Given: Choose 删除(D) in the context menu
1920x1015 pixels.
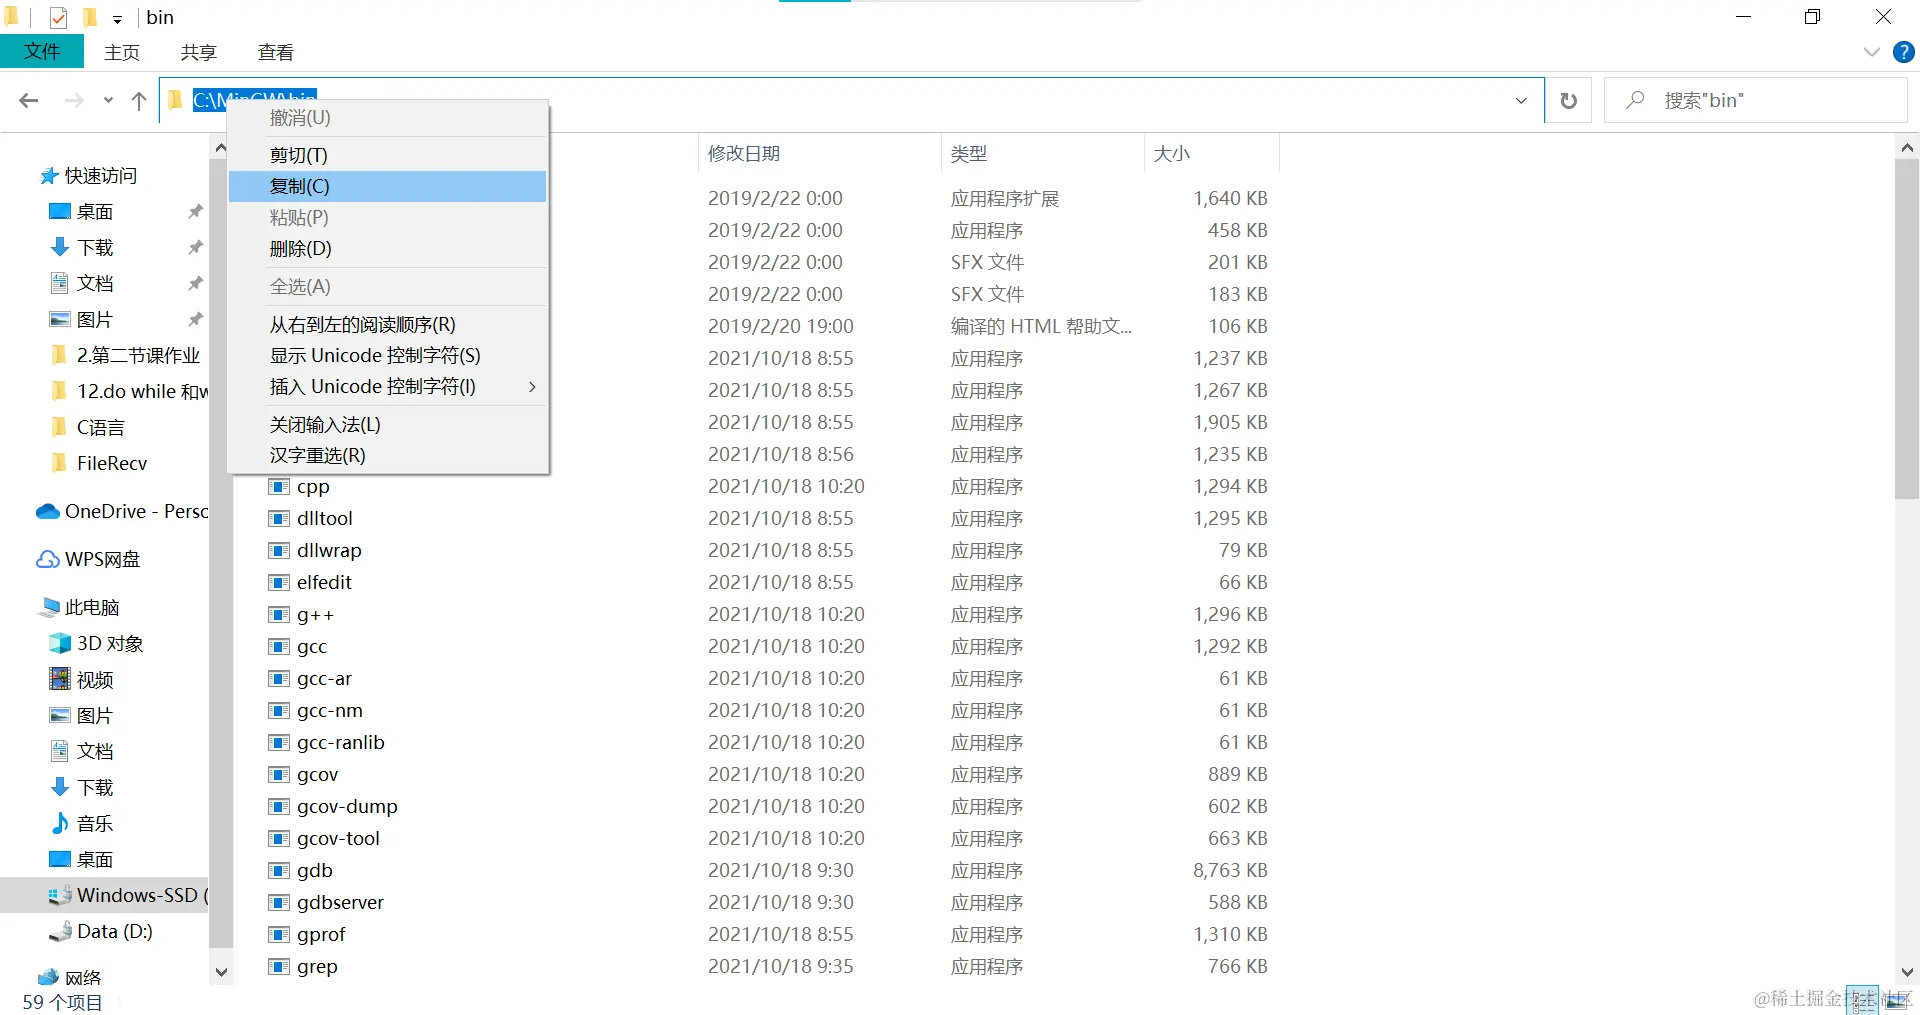Looking at the screenshot, I should 388,248.
